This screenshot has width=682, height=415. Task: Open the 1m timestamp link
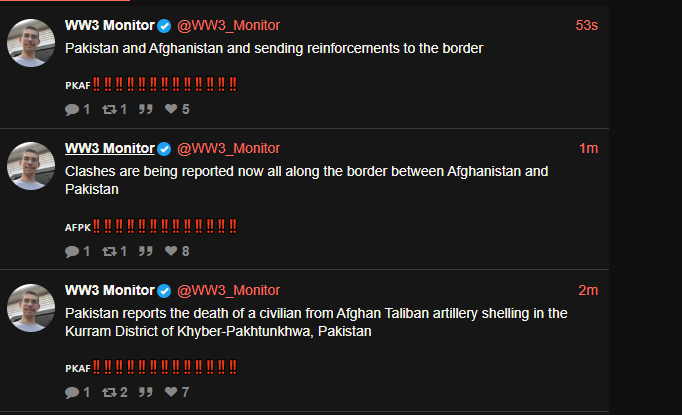click(x=588, y=148)
